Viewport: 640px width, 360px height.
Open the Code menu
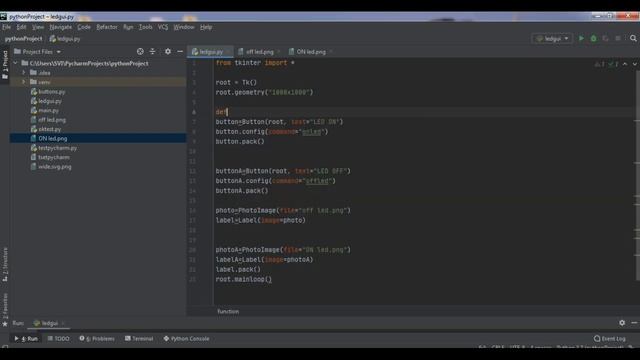click(84, 27)
